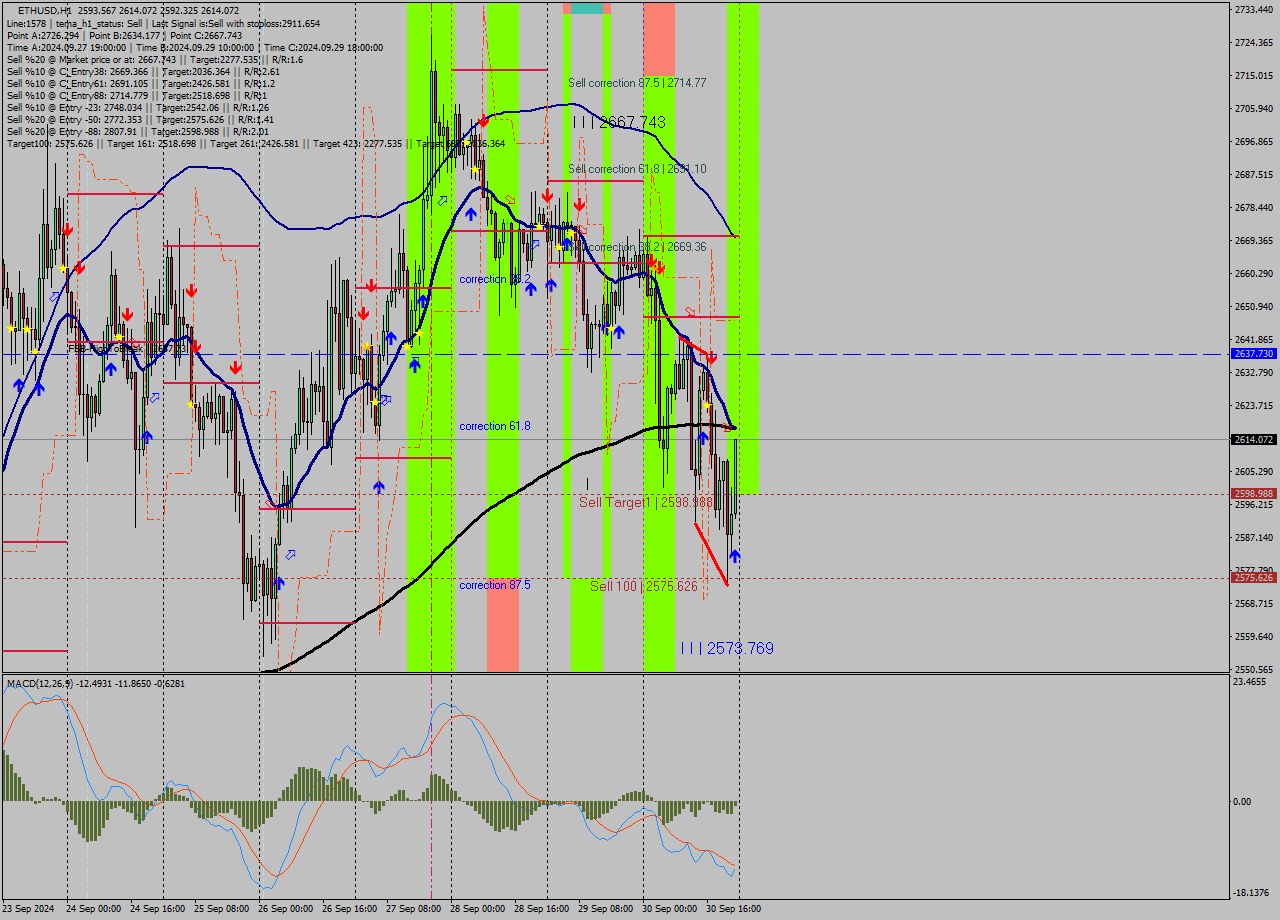This screenshot has width=1280, height=920.
Task: Click the '30 Sep 16:00' time axis label
Action: 733,909
